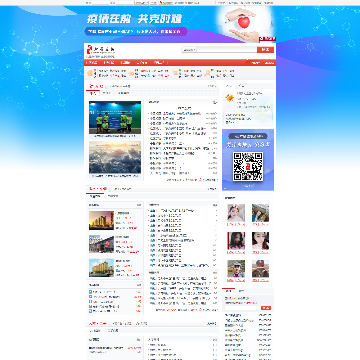Open the first profile photo in sidebar
360x360 pixels.
[x=236, y=213]
